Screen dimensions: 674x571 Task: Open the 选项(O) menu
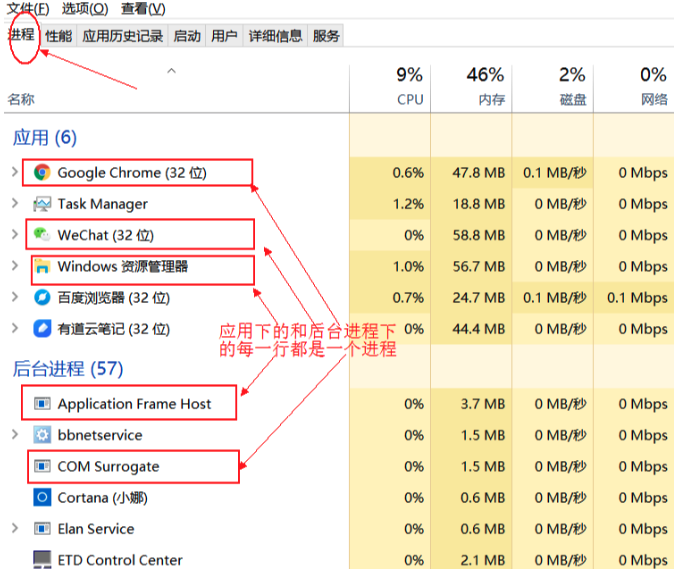(85, 8)
